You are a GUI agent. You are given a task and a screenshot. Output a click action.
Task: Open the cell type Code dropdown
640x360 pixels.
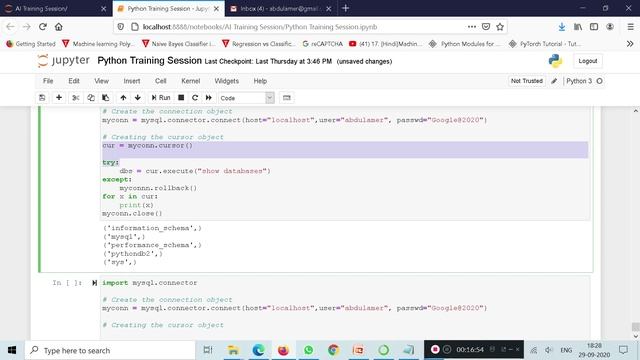tap(246, 98)
